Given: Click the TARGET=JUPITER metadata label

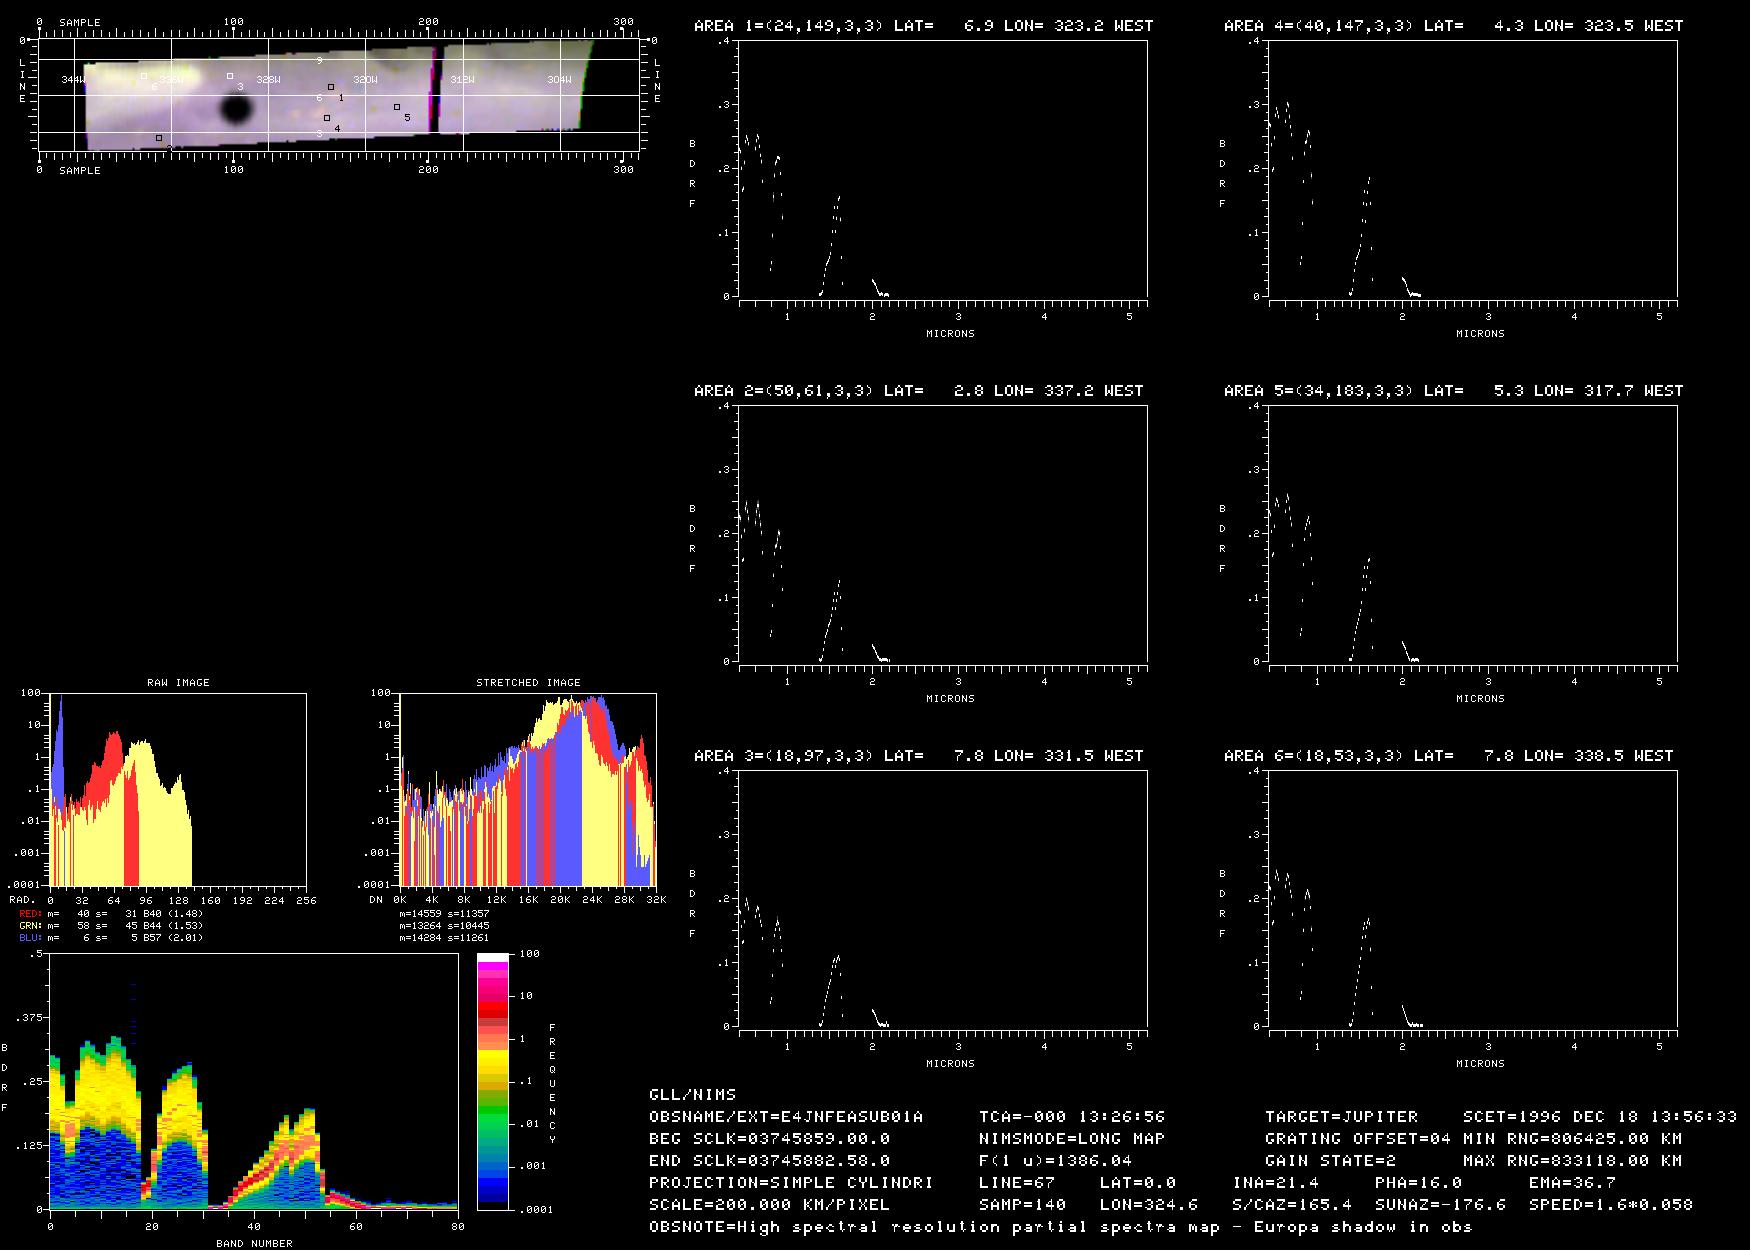Looking at the screenshot, I should [x=1341, y=1116].
